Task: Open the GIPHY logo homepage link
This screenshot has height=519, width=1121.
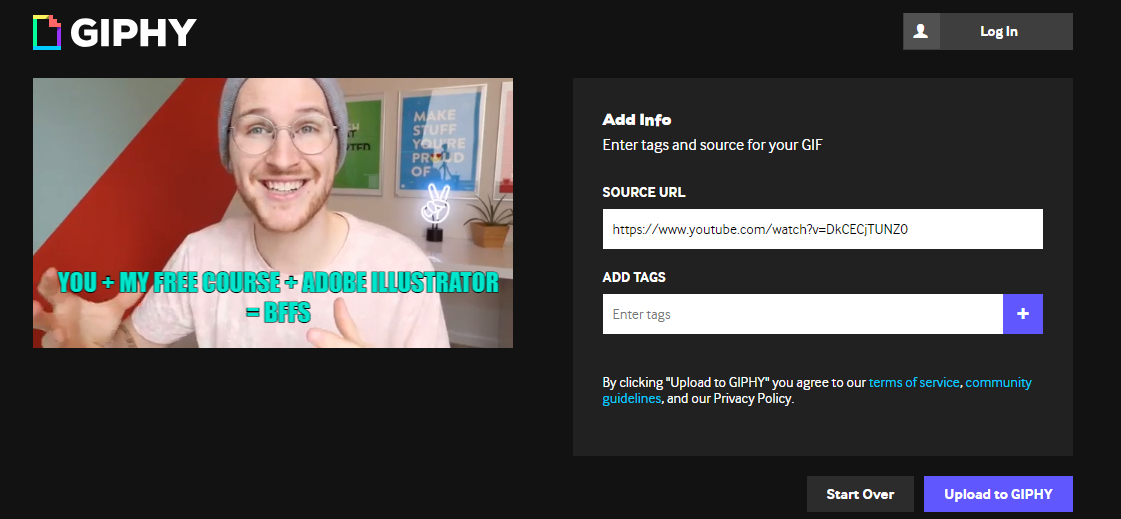Action: [x=114, y=32]
